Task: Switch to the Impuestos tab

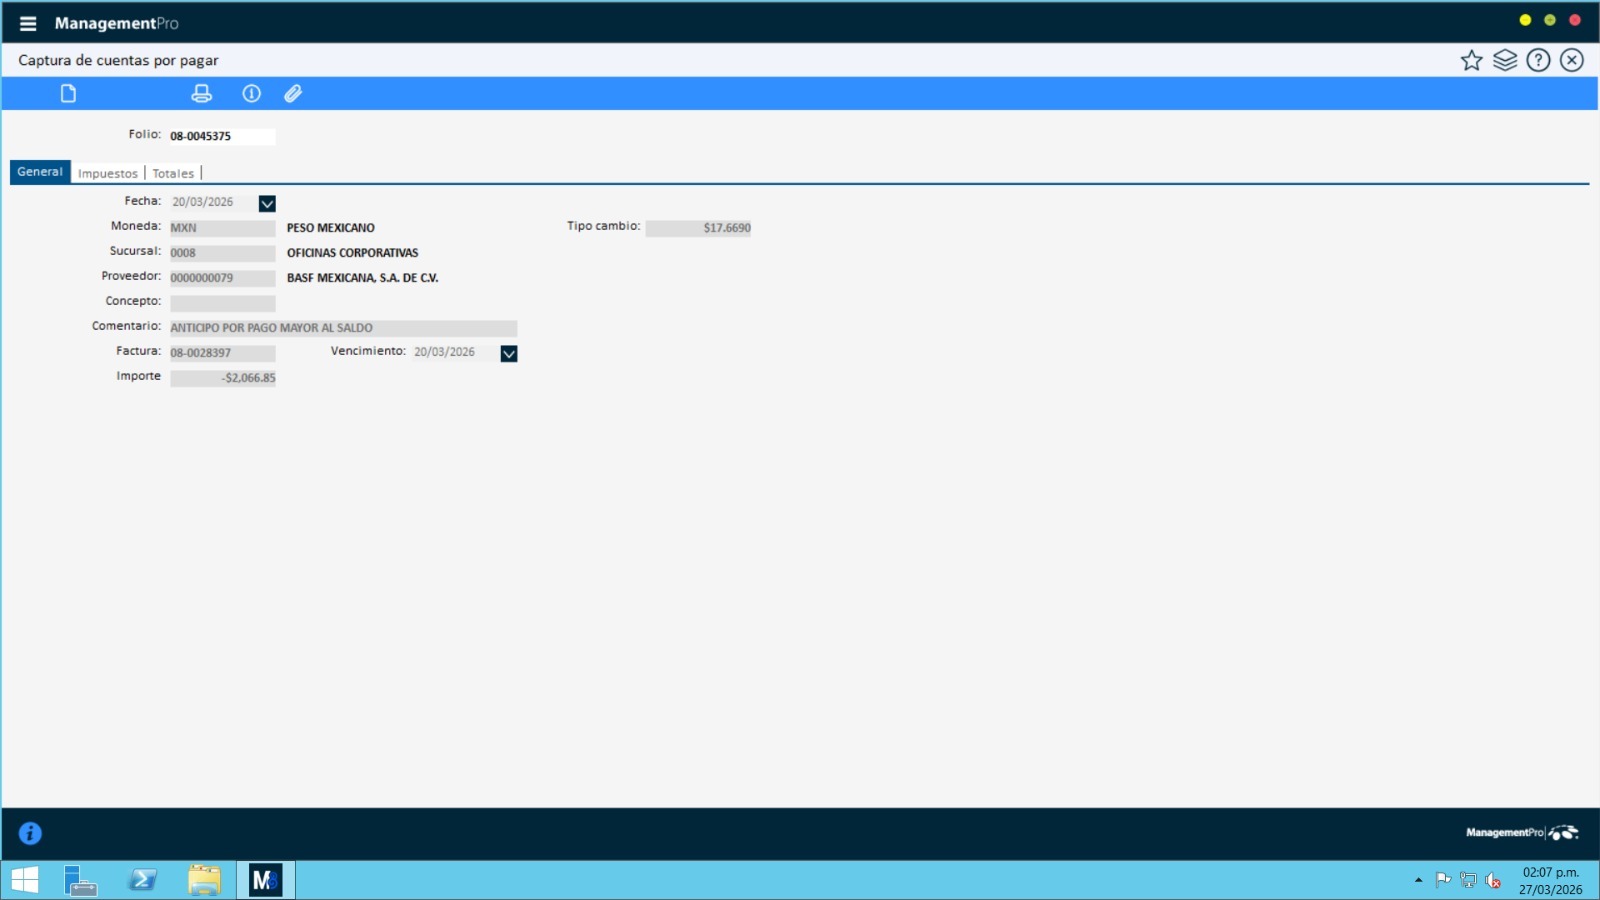Action: [x=108, y=174]
